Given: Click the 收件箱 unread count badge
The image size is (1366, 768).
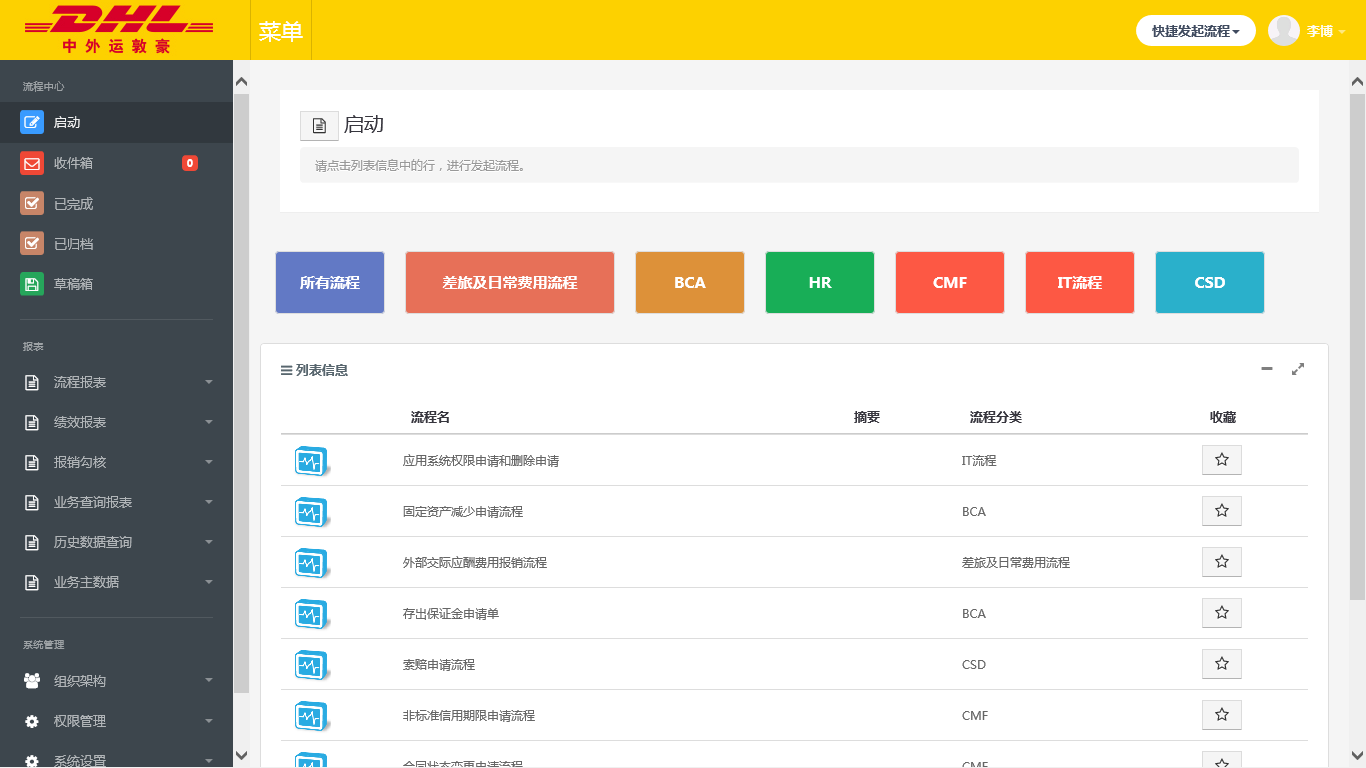Looking at the screenshot, I should click(190, 163).
